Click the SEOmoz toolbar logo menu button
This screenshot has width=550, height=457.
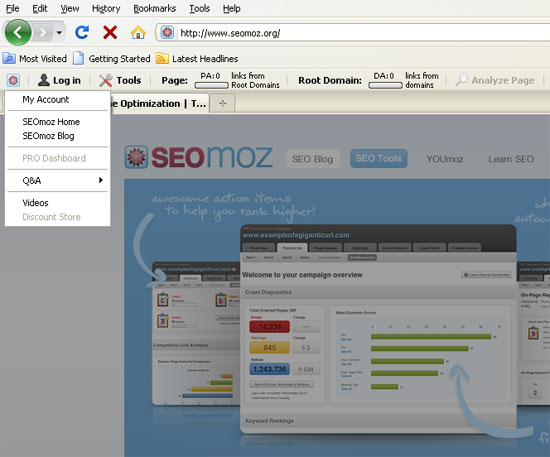[13, 80]
